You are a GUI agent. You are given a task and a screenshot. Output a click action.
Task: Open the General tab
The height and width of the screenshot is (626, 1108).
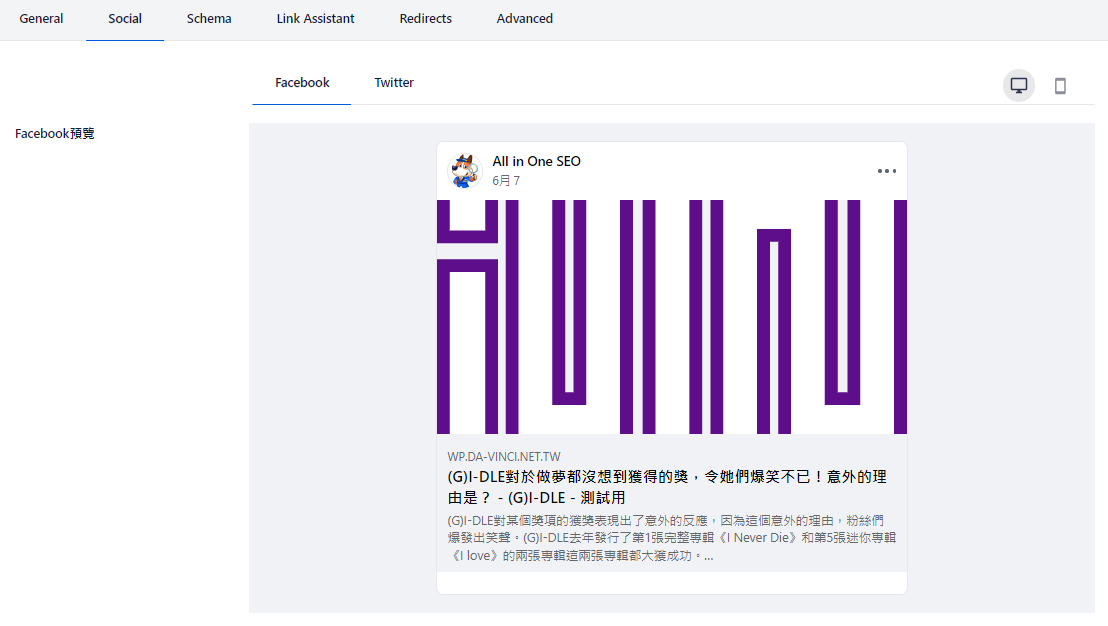(41, 19)
